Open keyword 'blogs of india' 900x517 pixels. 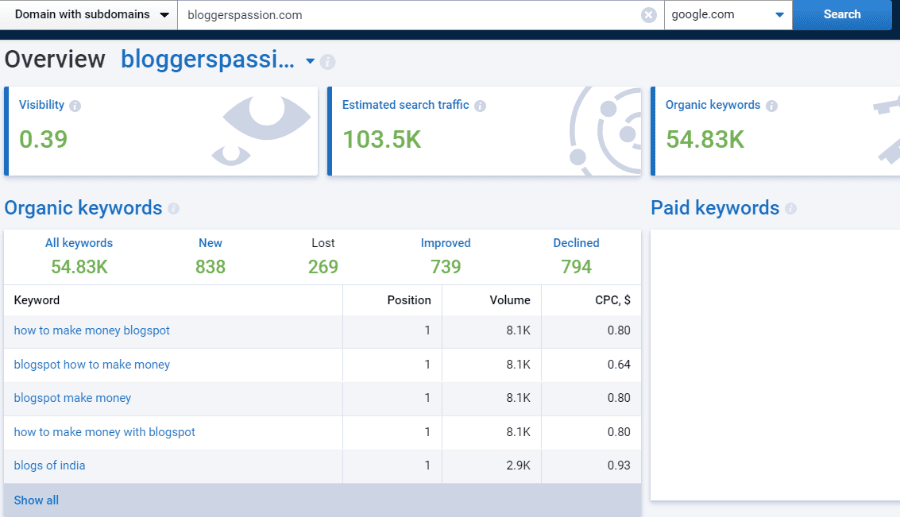[49, 465]
